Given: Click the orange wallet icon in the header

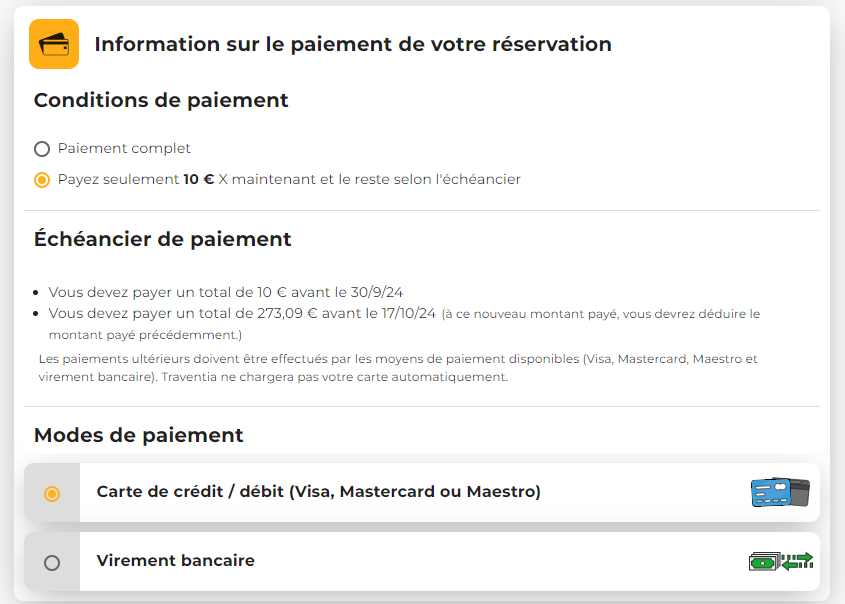Looking at the screenshot, I should coord(54,44).
